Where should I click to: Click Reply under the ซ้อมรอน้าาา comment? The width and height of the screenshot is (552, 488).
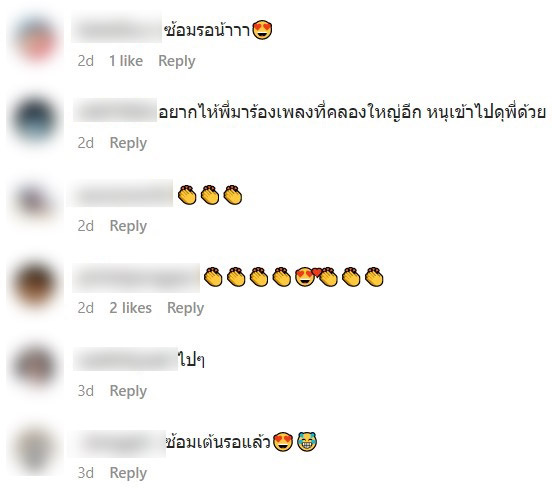click(177, 61)
